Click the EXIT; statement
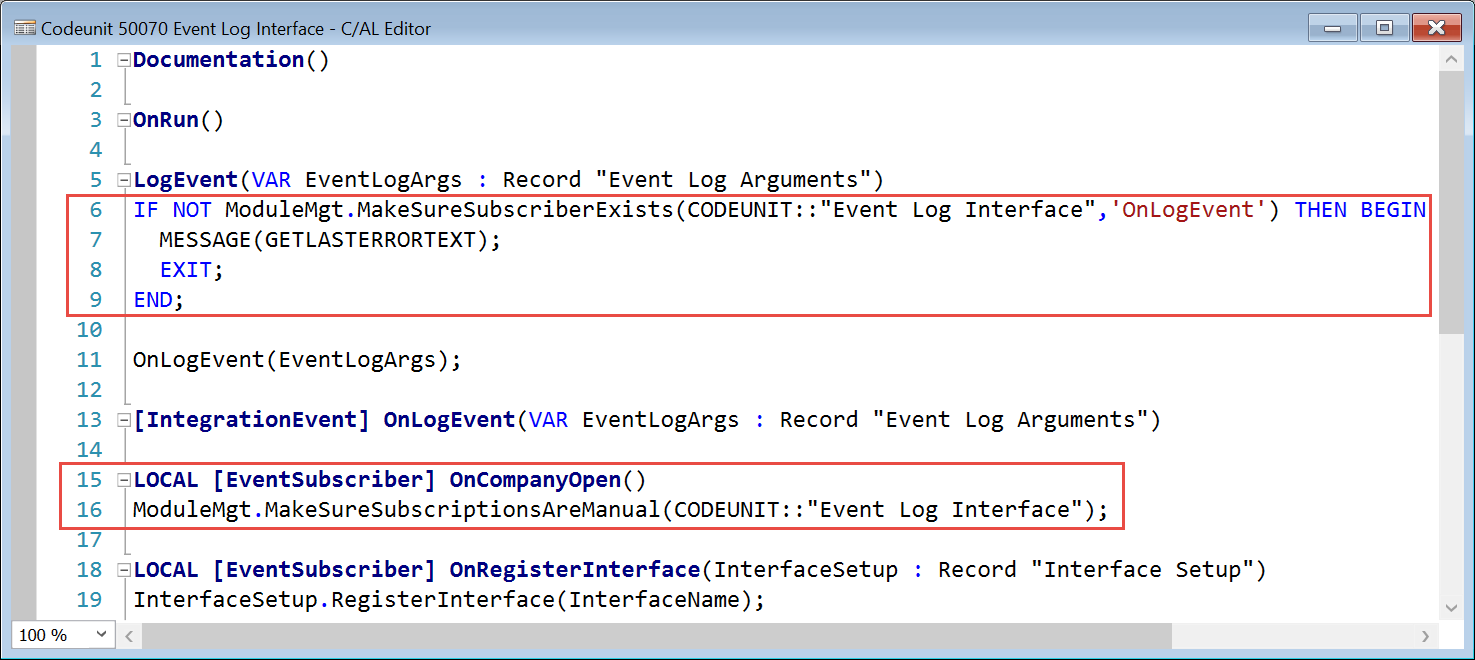Viewport: 1475px width, 660px height. pos(192,270)
